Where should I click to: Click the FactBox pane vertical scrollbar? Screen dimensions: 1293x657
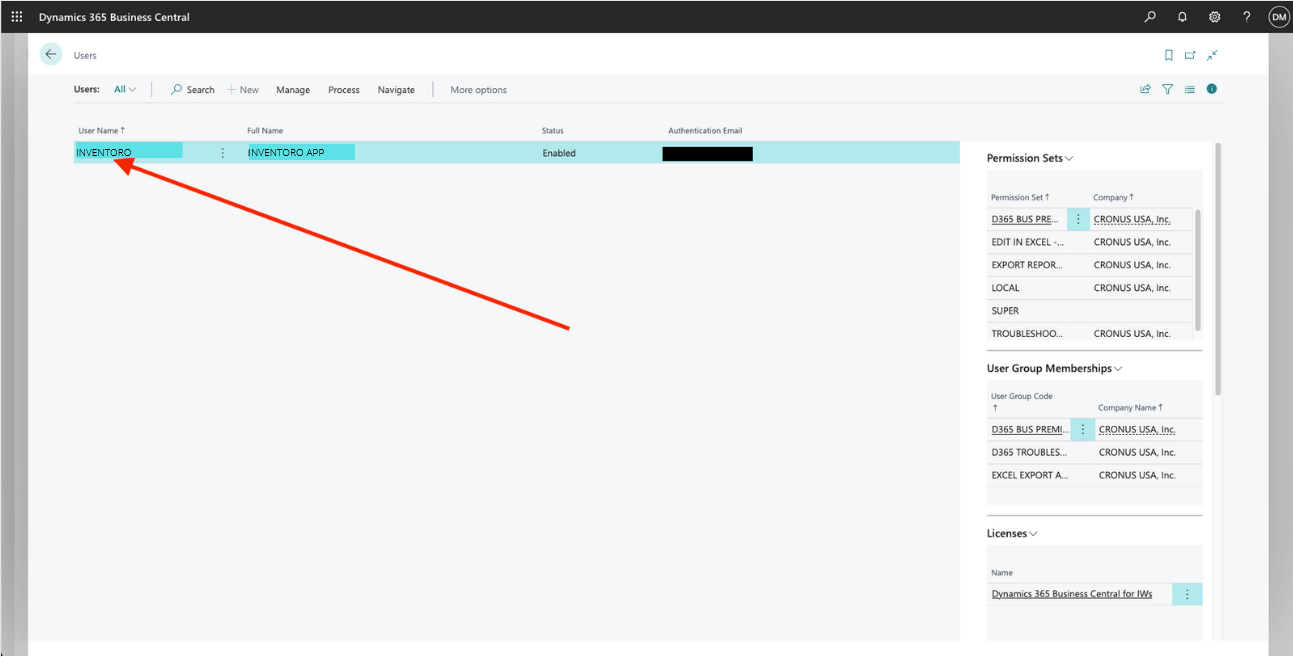click(x=1217, y=270)
